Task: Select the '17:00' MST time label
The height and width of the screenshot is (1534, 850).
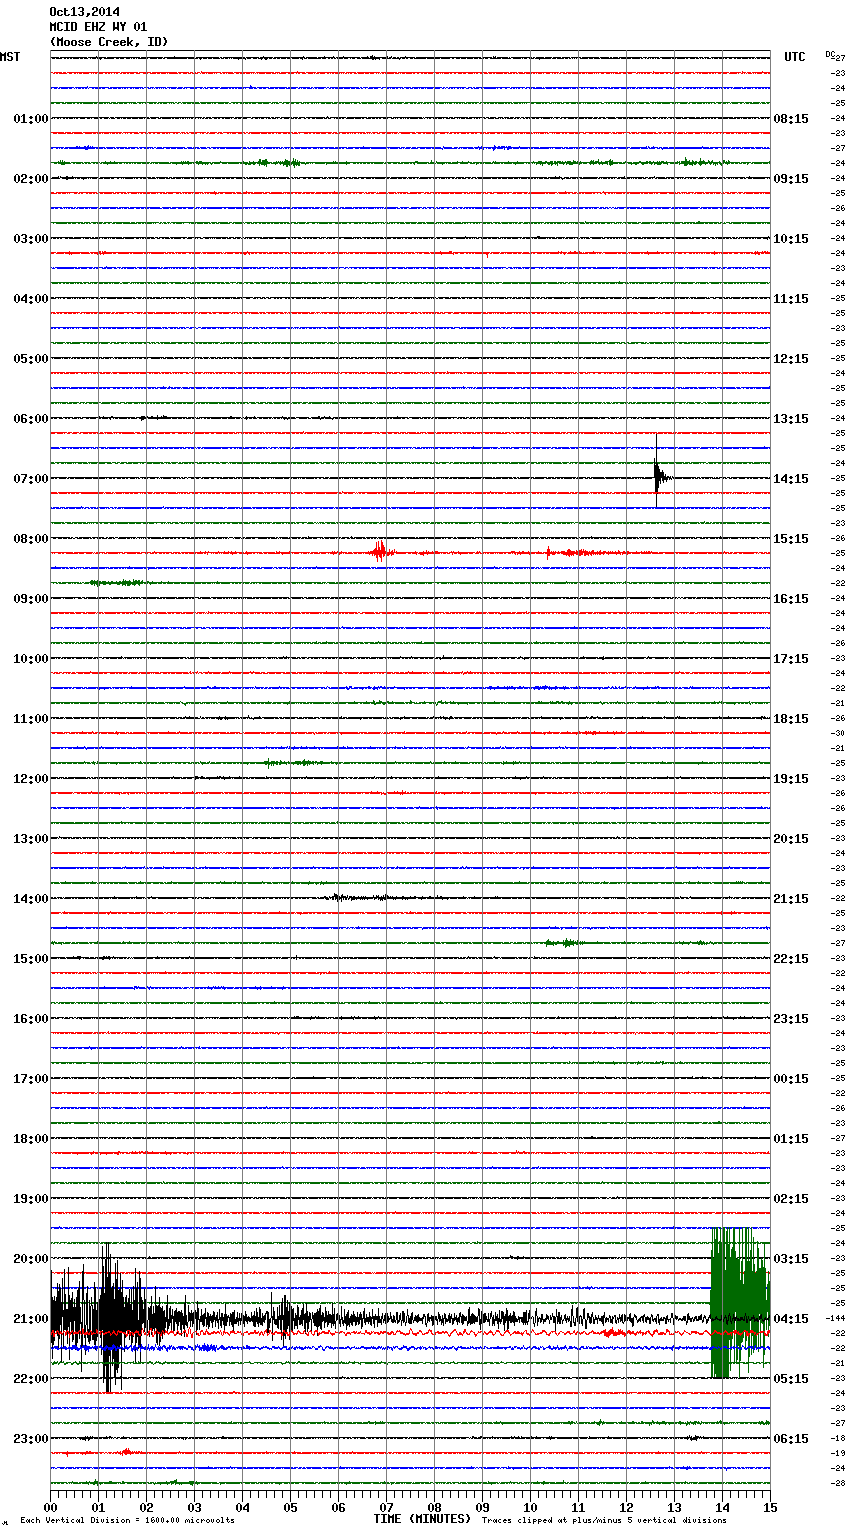Action: coord(31,1079)
